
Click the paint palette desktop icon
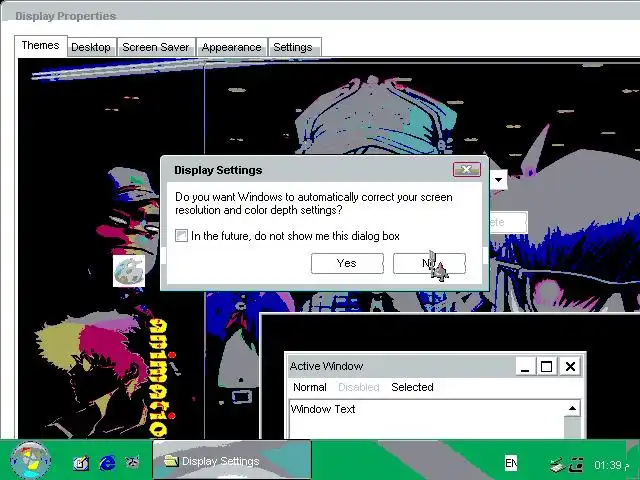129,271
